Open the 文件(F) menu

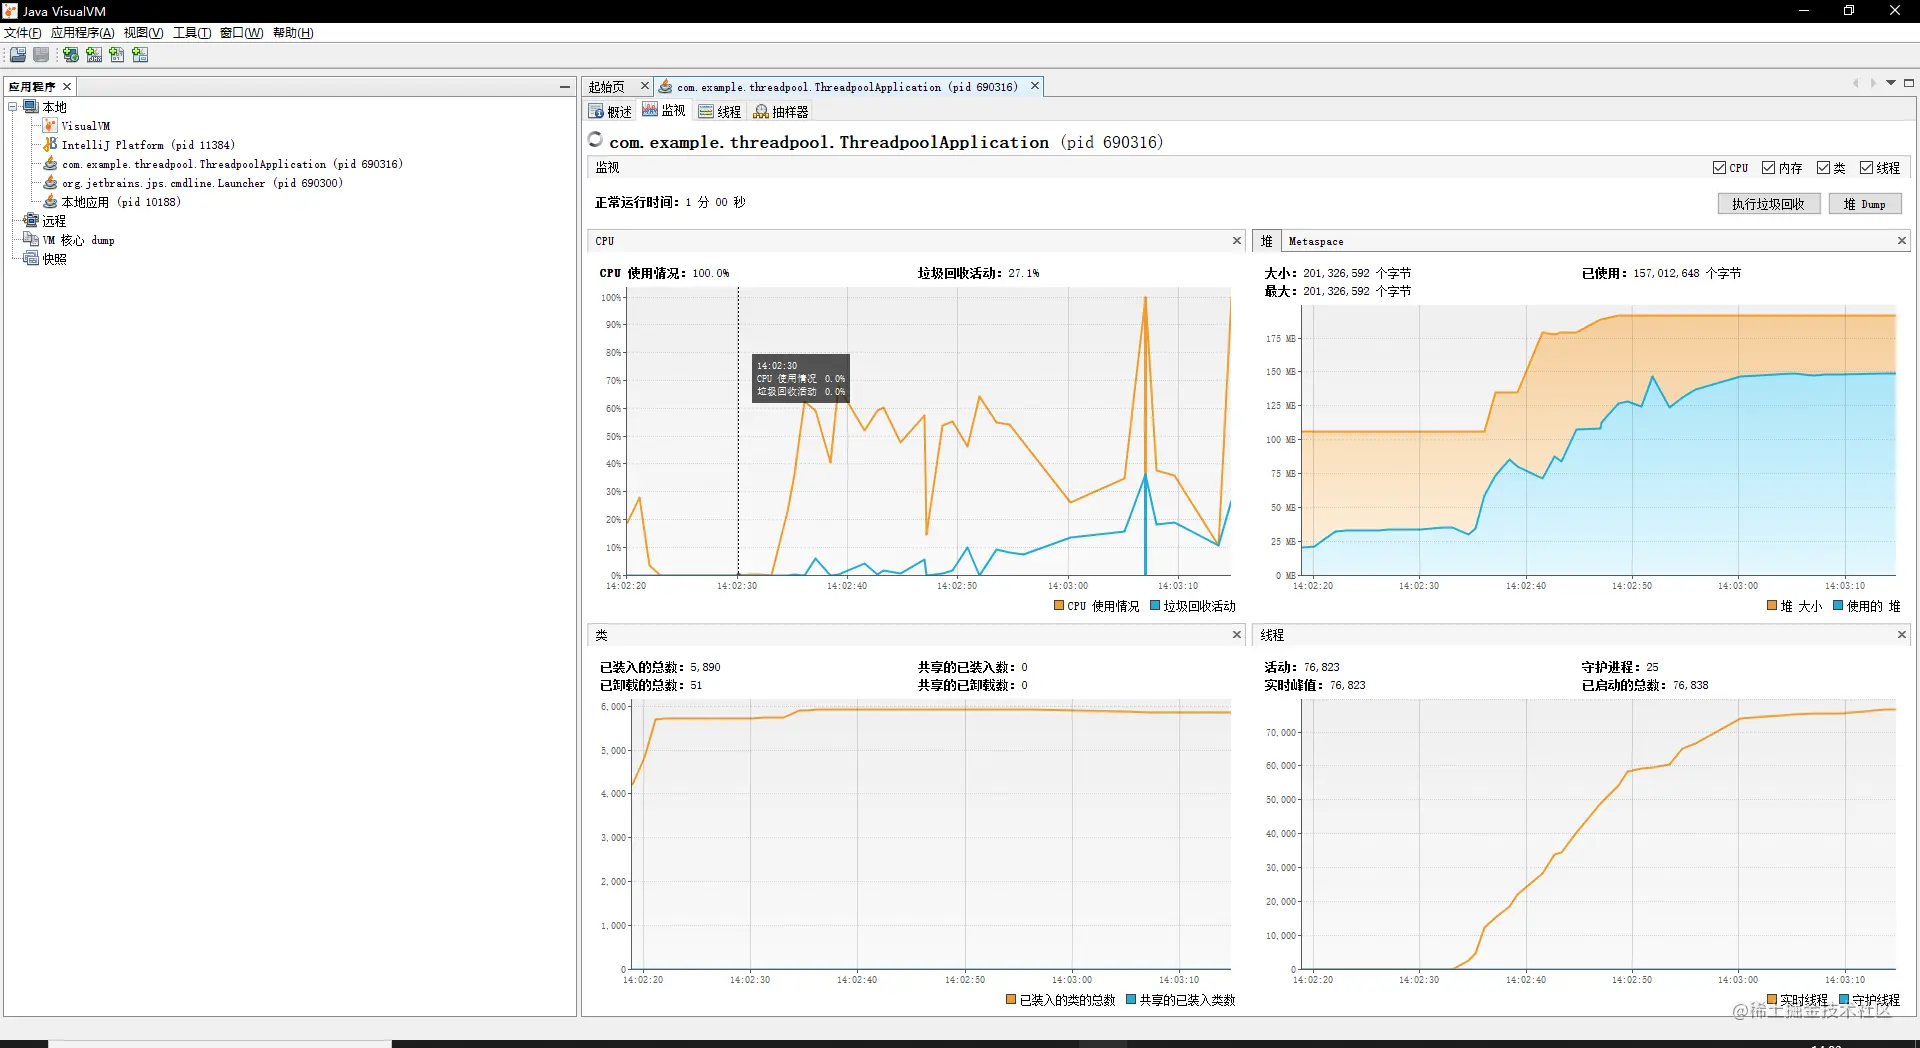(22, 33)
